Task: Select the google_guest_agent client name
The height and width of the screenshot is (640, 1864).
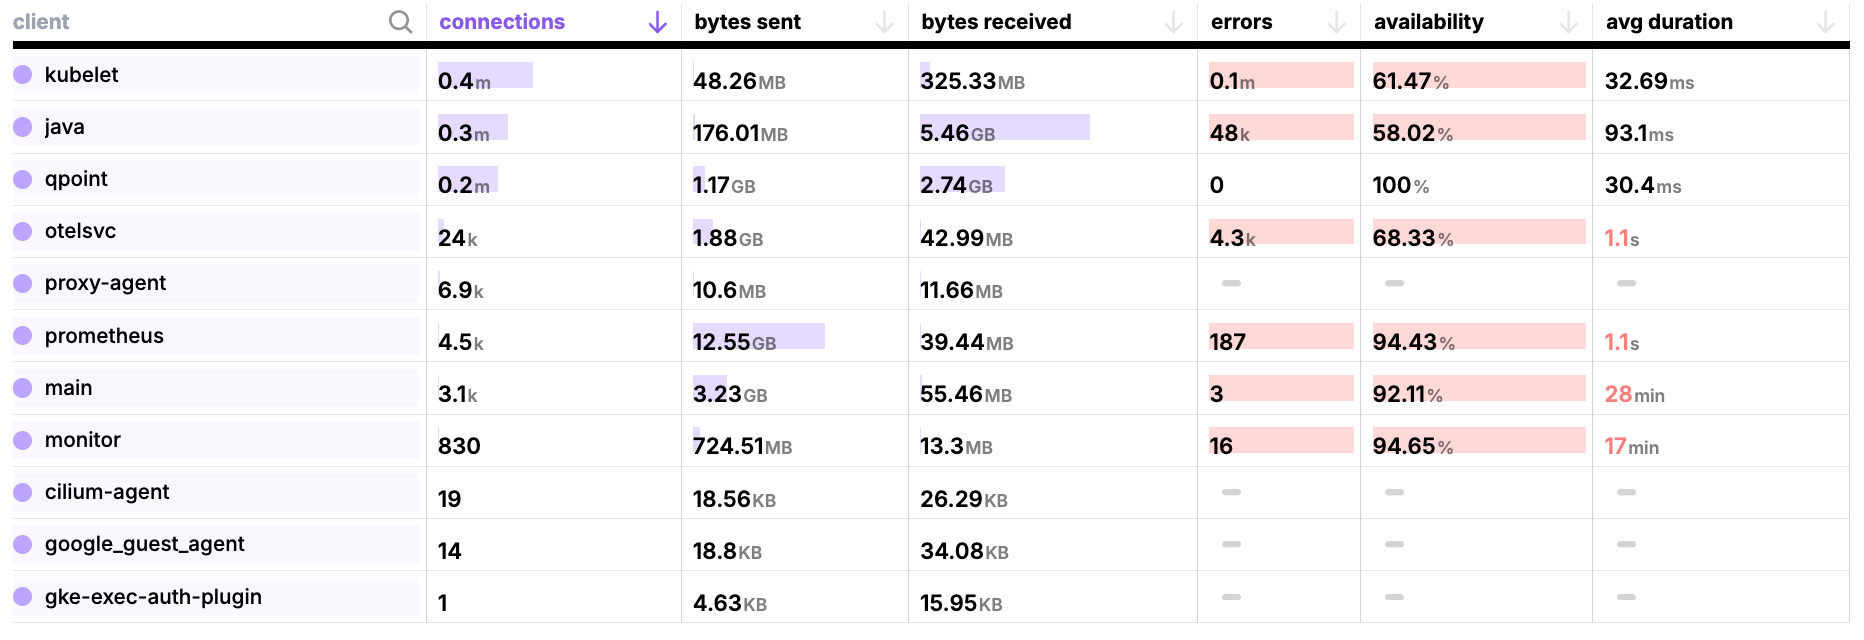Action: point(144,544)
